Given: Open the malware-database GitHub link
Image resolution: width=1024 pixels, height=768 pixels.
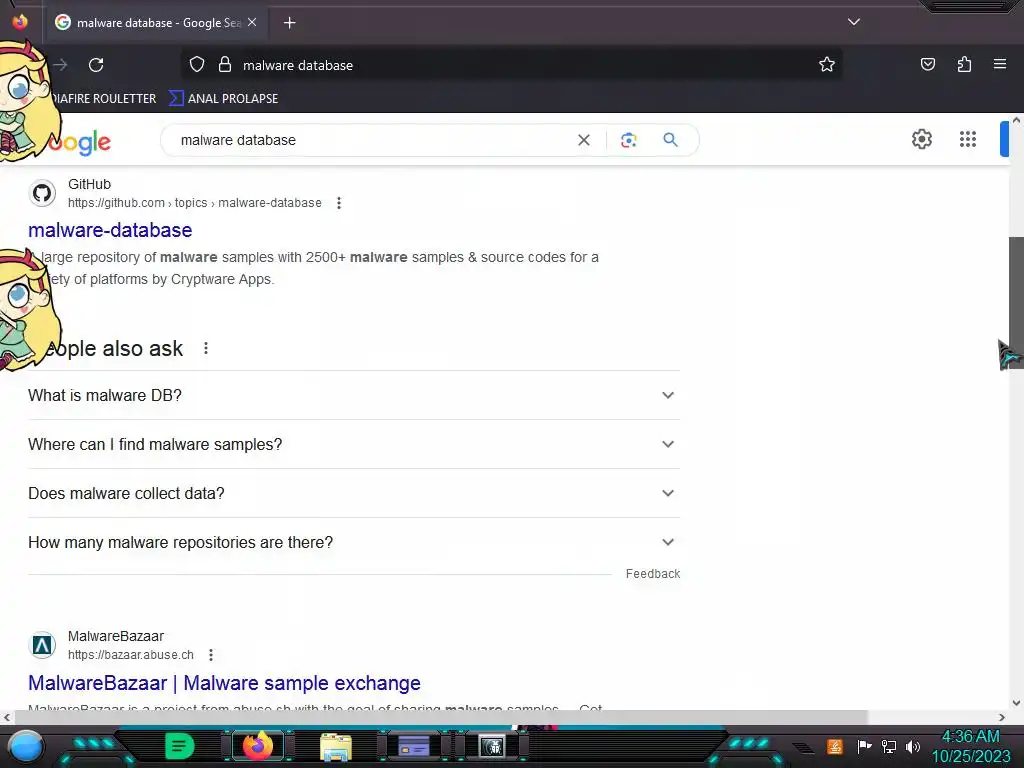Looking at the screenshot, I should coord(110,230).
